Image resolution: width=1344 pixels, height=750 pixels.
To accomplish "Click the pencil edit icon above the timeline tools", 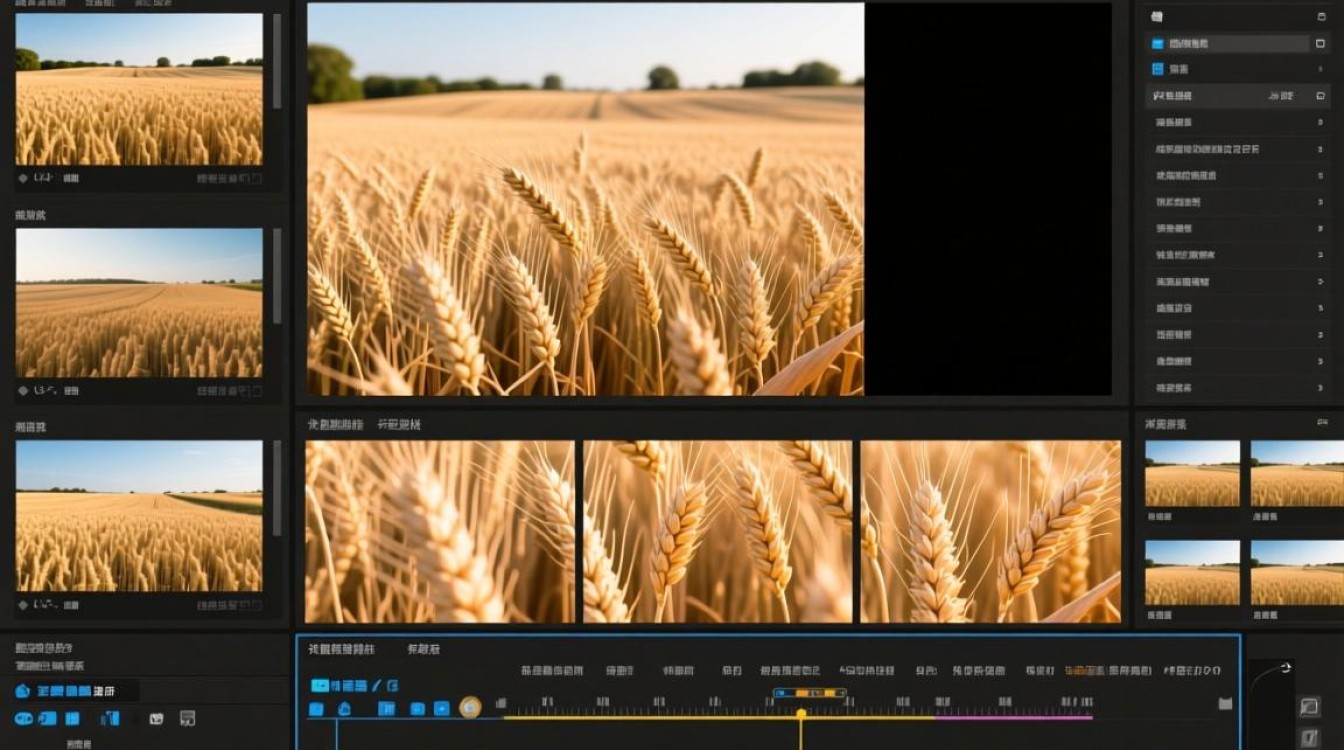I will pos(377,686).
